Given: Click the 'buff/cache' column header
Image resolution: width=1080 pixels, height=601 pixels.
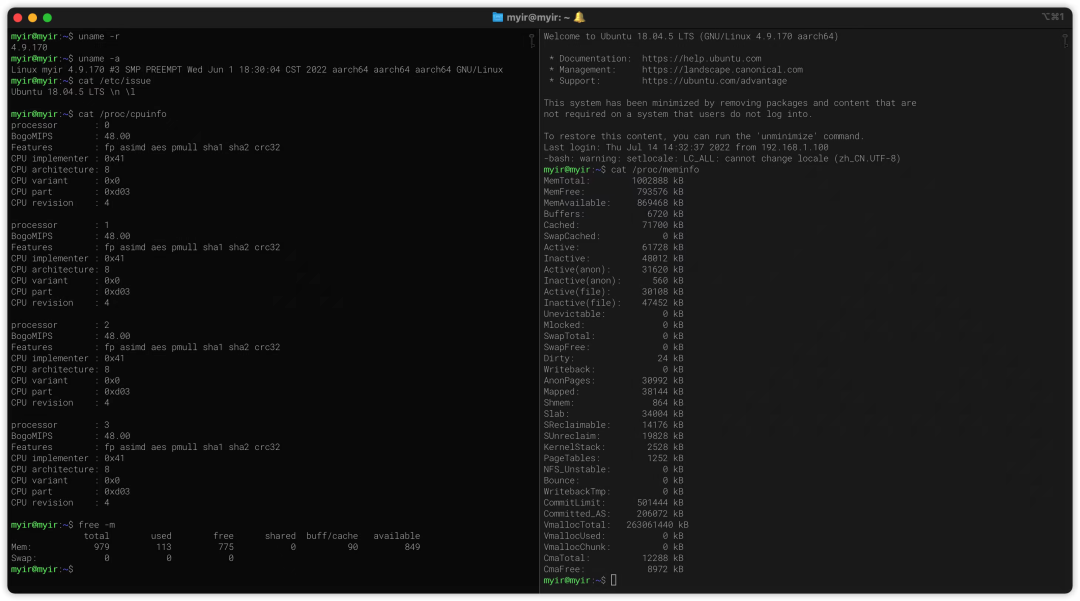Looking at the screenshot, I should click(x=332, y=536).
